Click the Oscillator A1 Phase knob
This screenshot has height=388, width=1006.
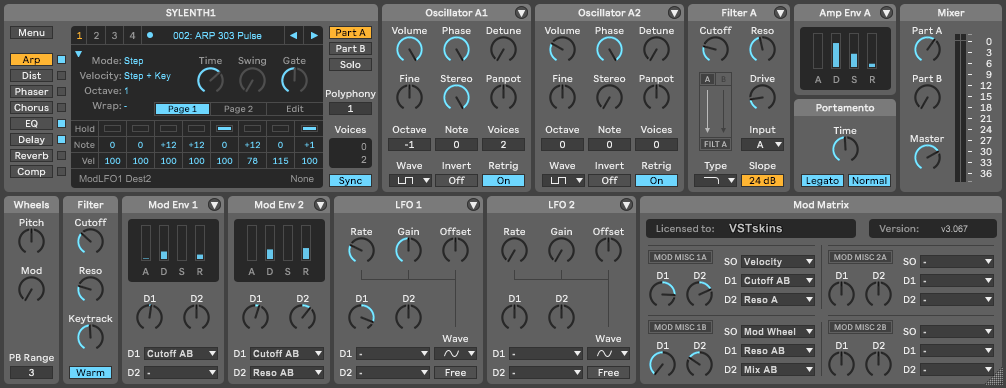tap(456, 49)
